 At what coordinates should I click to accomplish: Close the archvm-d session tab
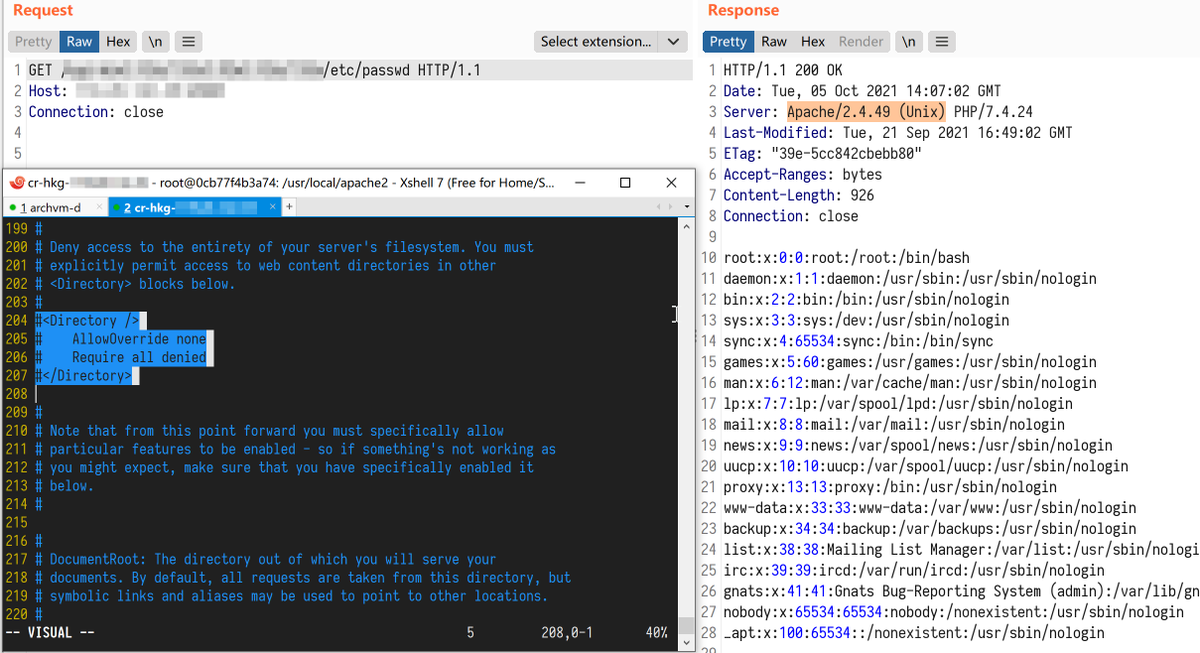pos(99,207)
